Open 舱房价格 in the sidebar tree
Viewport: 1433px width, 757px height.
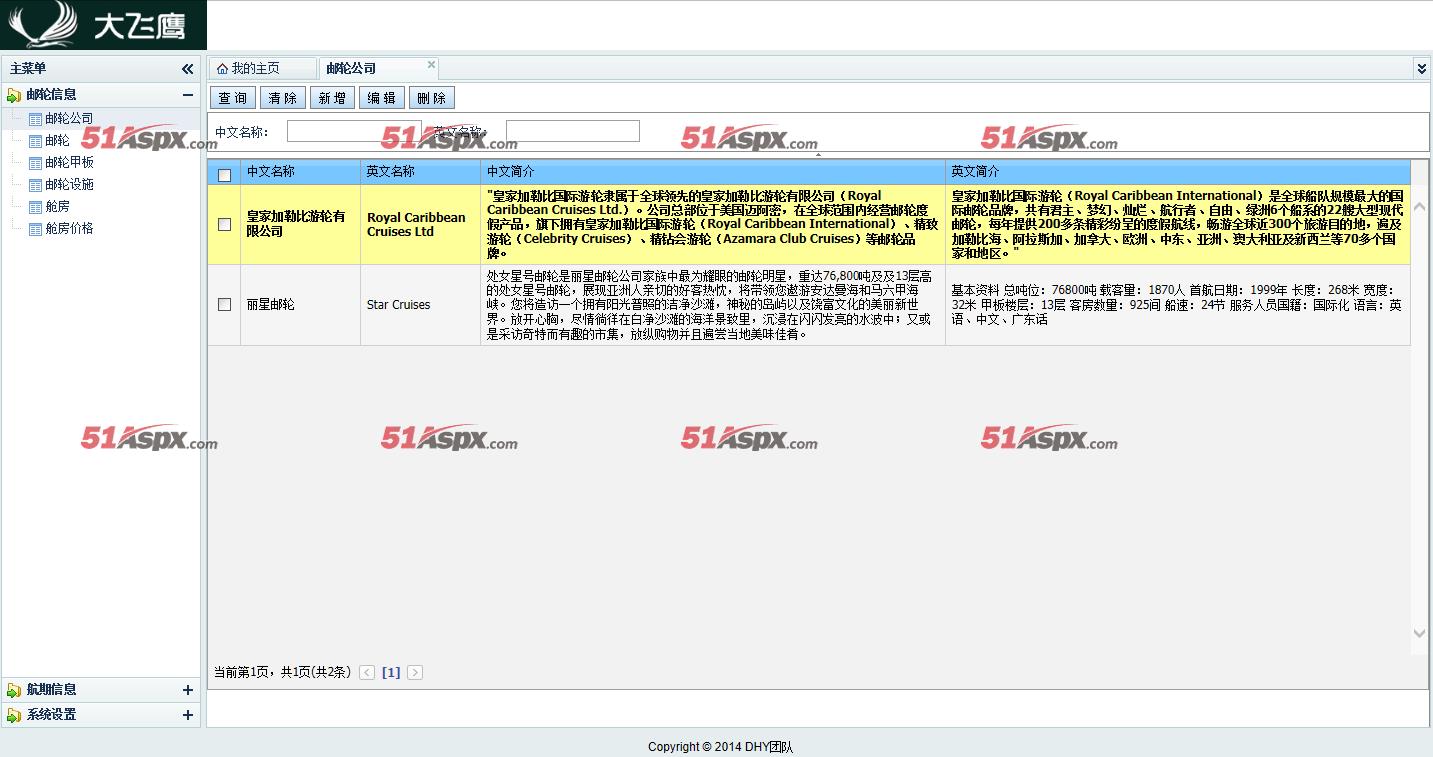[69, 229]
